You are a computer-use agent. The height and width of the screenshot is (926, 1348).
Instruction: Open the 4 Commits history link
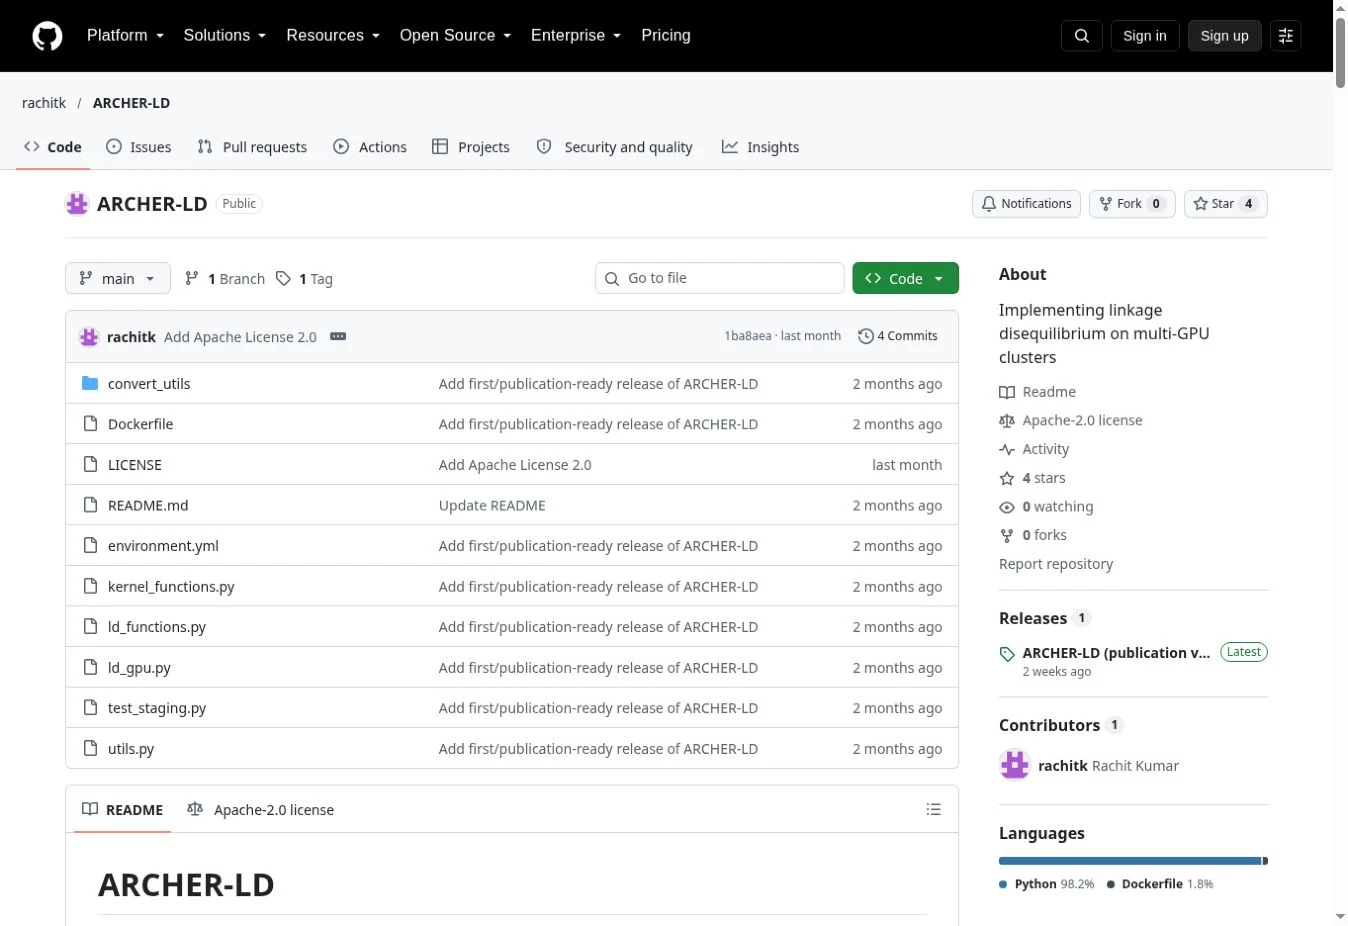(x=898, y=337)
